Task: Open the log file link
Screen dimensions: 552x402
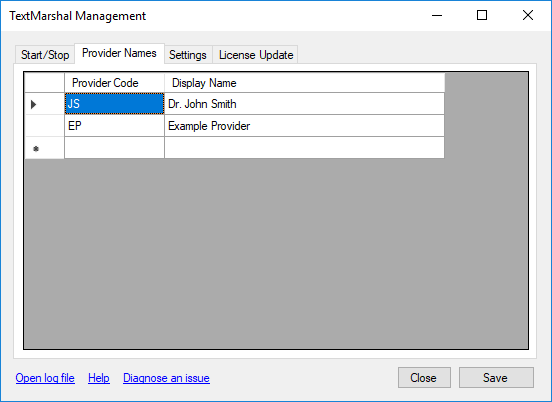Action: 45,378
